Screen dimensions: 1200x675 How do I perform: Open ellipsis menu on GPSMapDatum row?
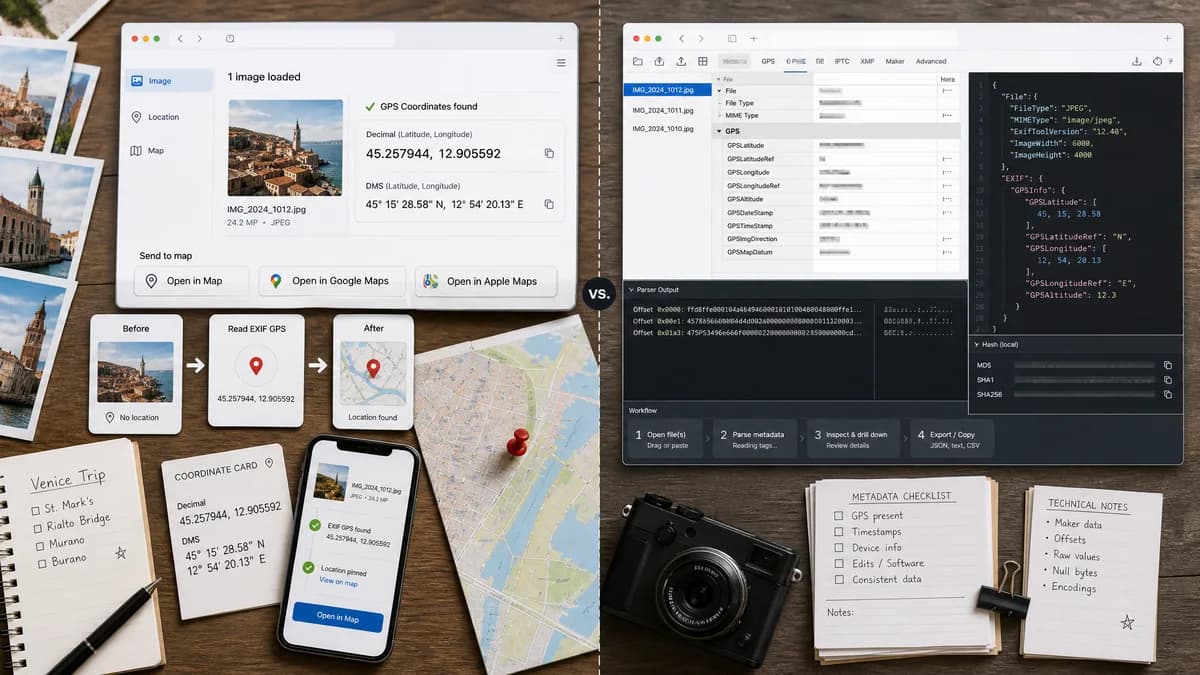pos(947,253)
